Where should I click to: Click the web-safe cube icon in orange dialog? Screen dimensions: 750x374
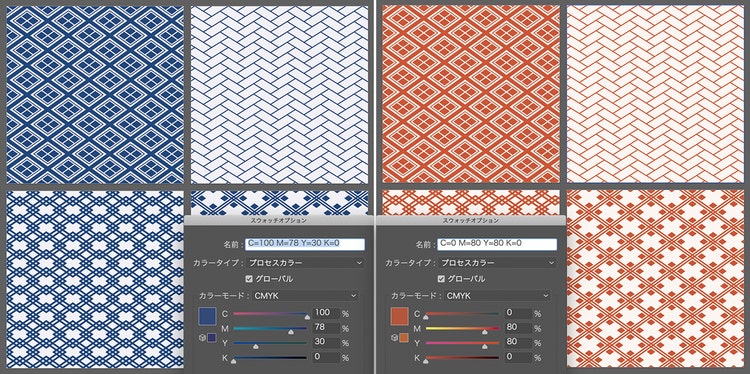[394, 338]
